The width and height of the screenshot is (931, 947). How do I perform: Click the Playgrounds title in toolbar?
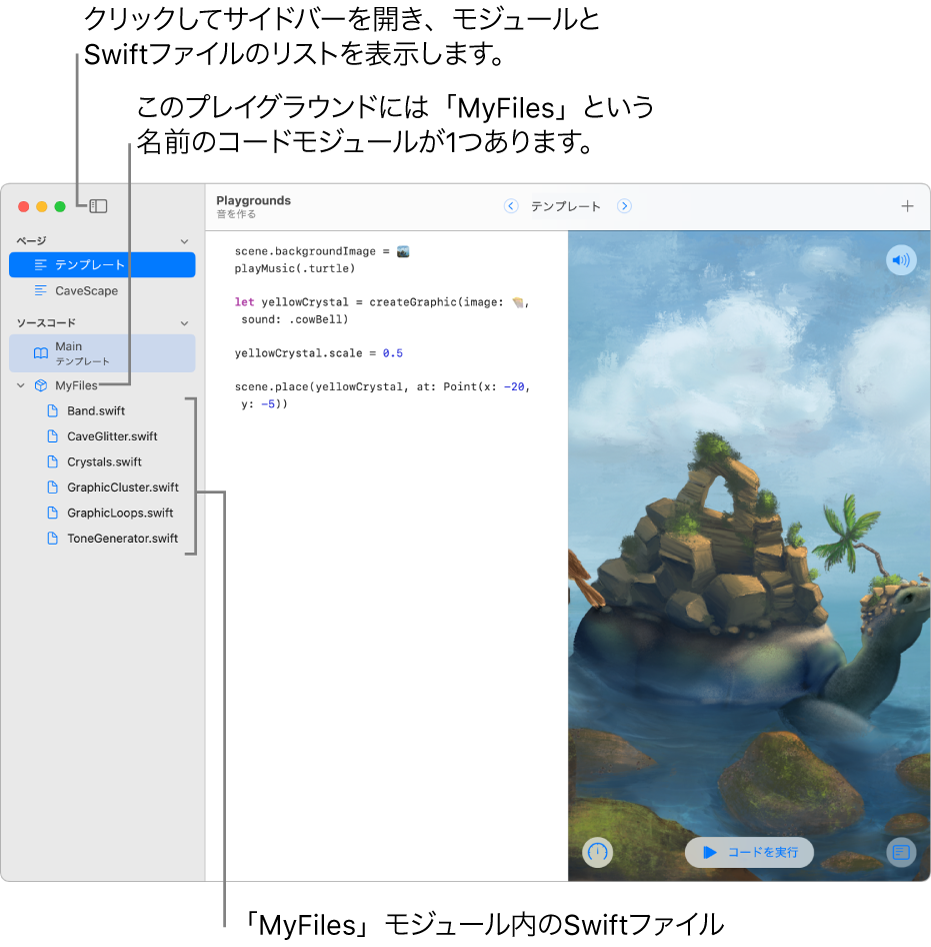pyautogui.click(x=254, y=201)
